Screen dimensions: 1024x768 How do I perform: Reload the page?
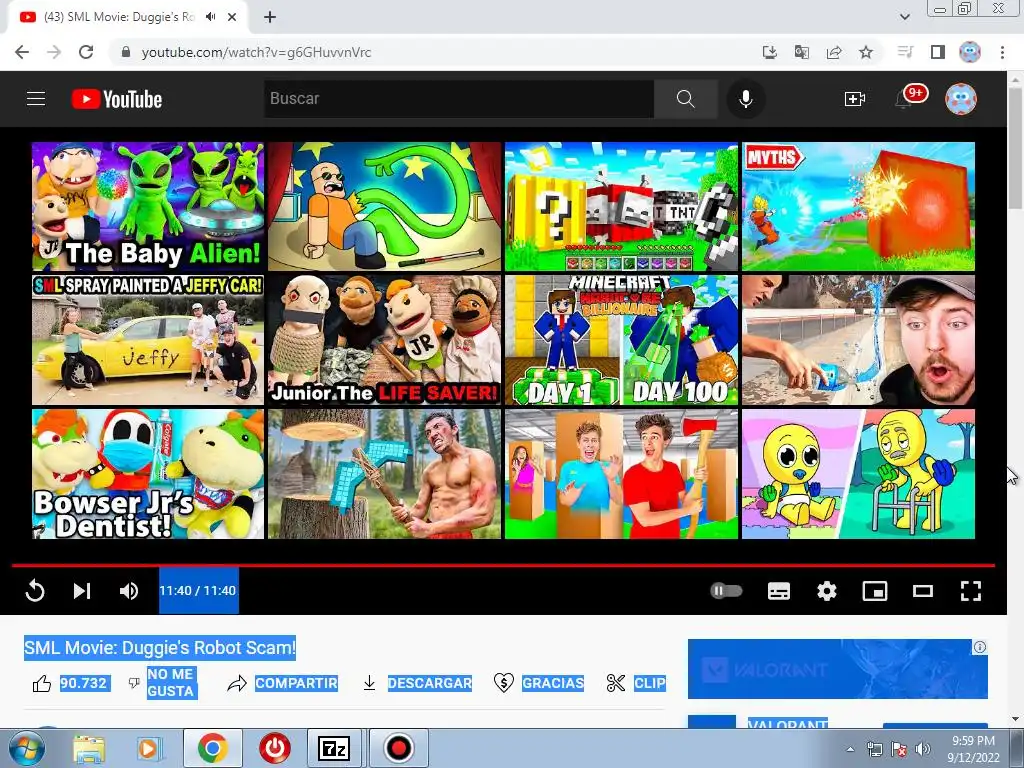pyautogui.click(x=86, y=52)
